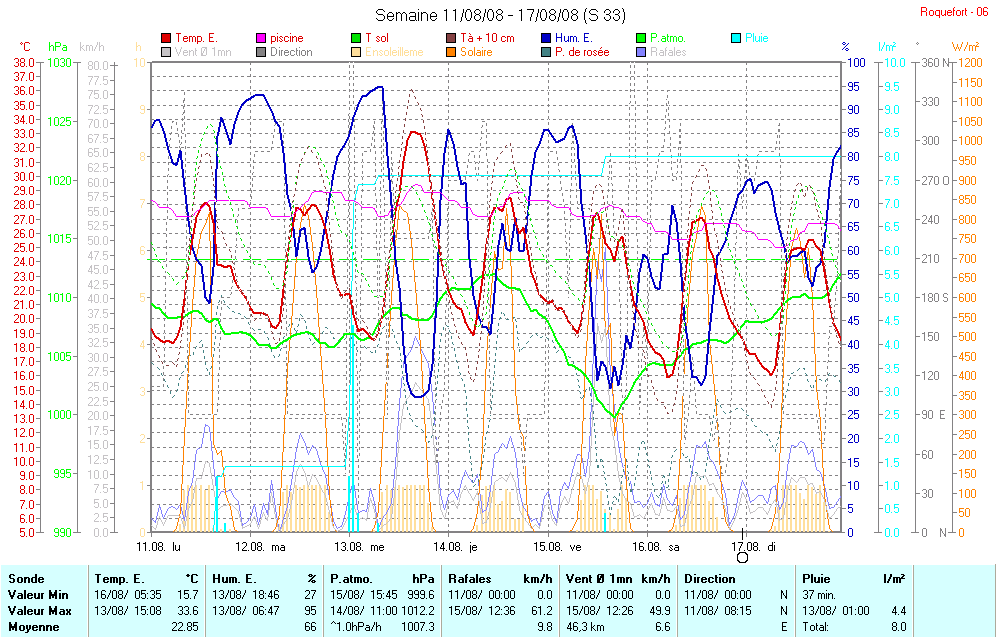This screenshot has width=996, height=637.
Task: Click the pale orange Ensoleilleme legend swatch
Action: coord(356,52)
